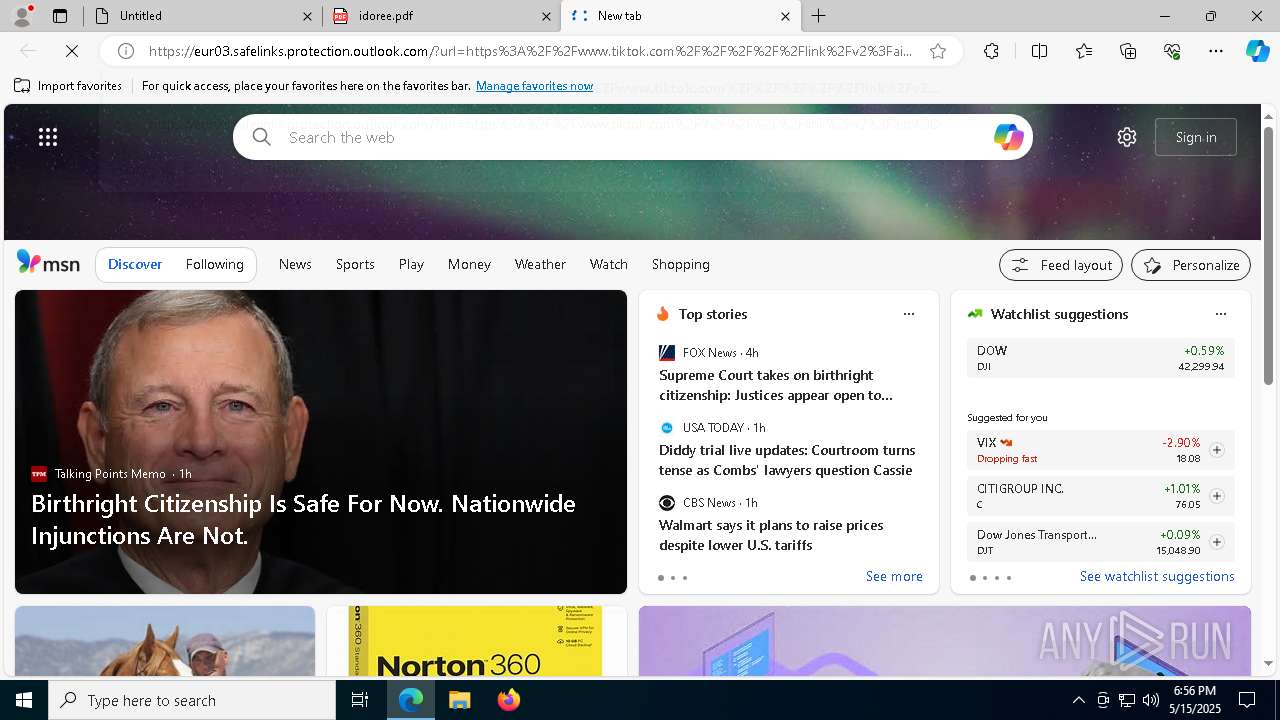Screen dimensions: 1280x720
Task: Open the Money section
Action: [469, 264]
